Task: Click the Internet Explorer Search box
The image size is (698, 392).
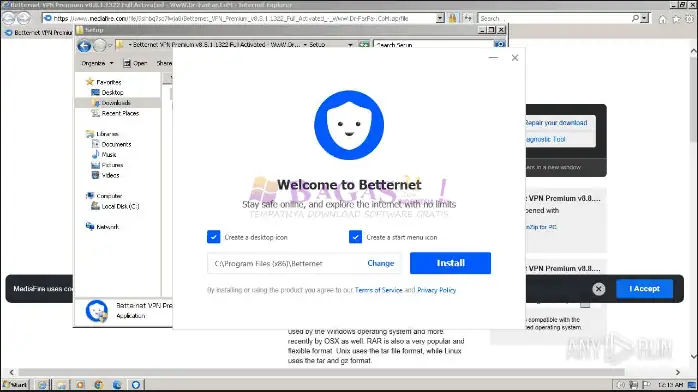Action: (554, 18)
